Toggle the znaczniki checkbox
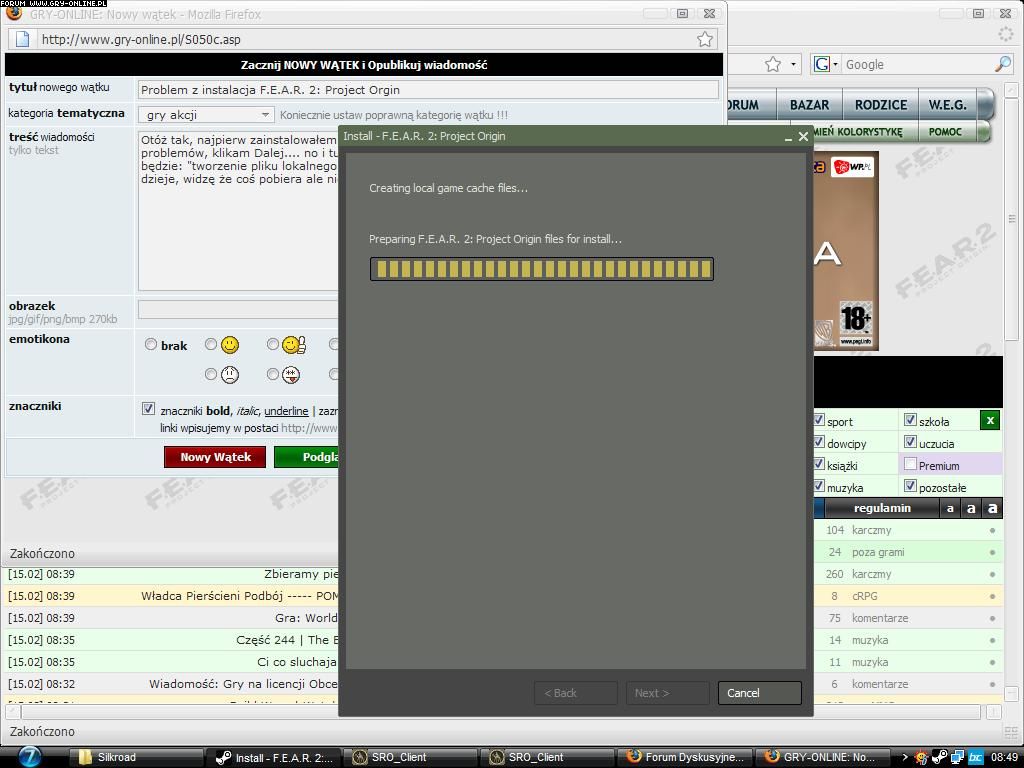 [148, 409]
